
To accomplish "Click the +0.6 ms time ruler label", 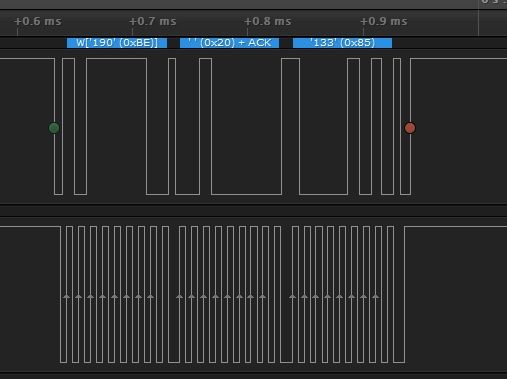I will click(x=38, y=21).
